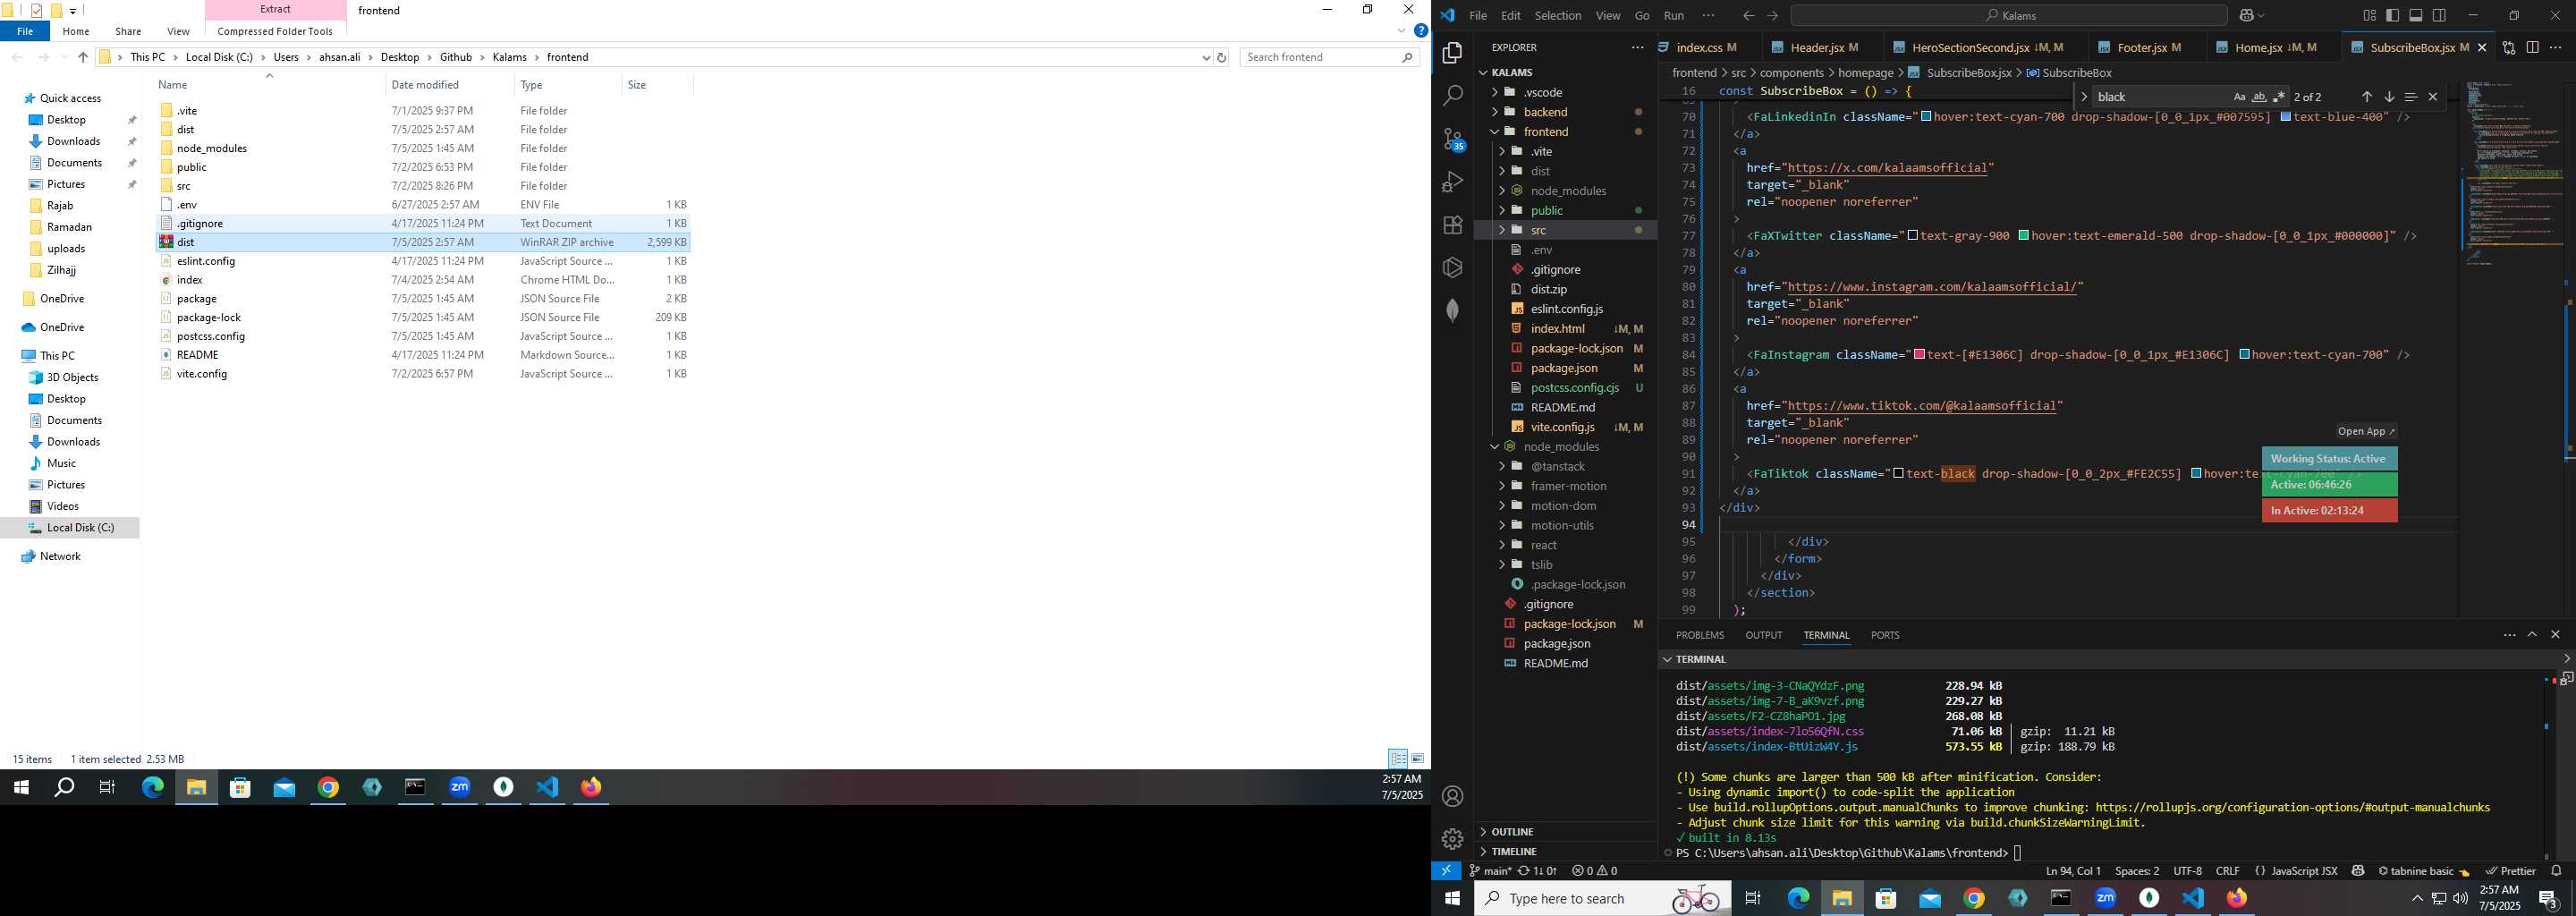Viewport: 2576px width, 916px height.
Task: Open Customize Layout icon in VS Code title bar
Action: pyautogui.click(x=2369, y=15)
